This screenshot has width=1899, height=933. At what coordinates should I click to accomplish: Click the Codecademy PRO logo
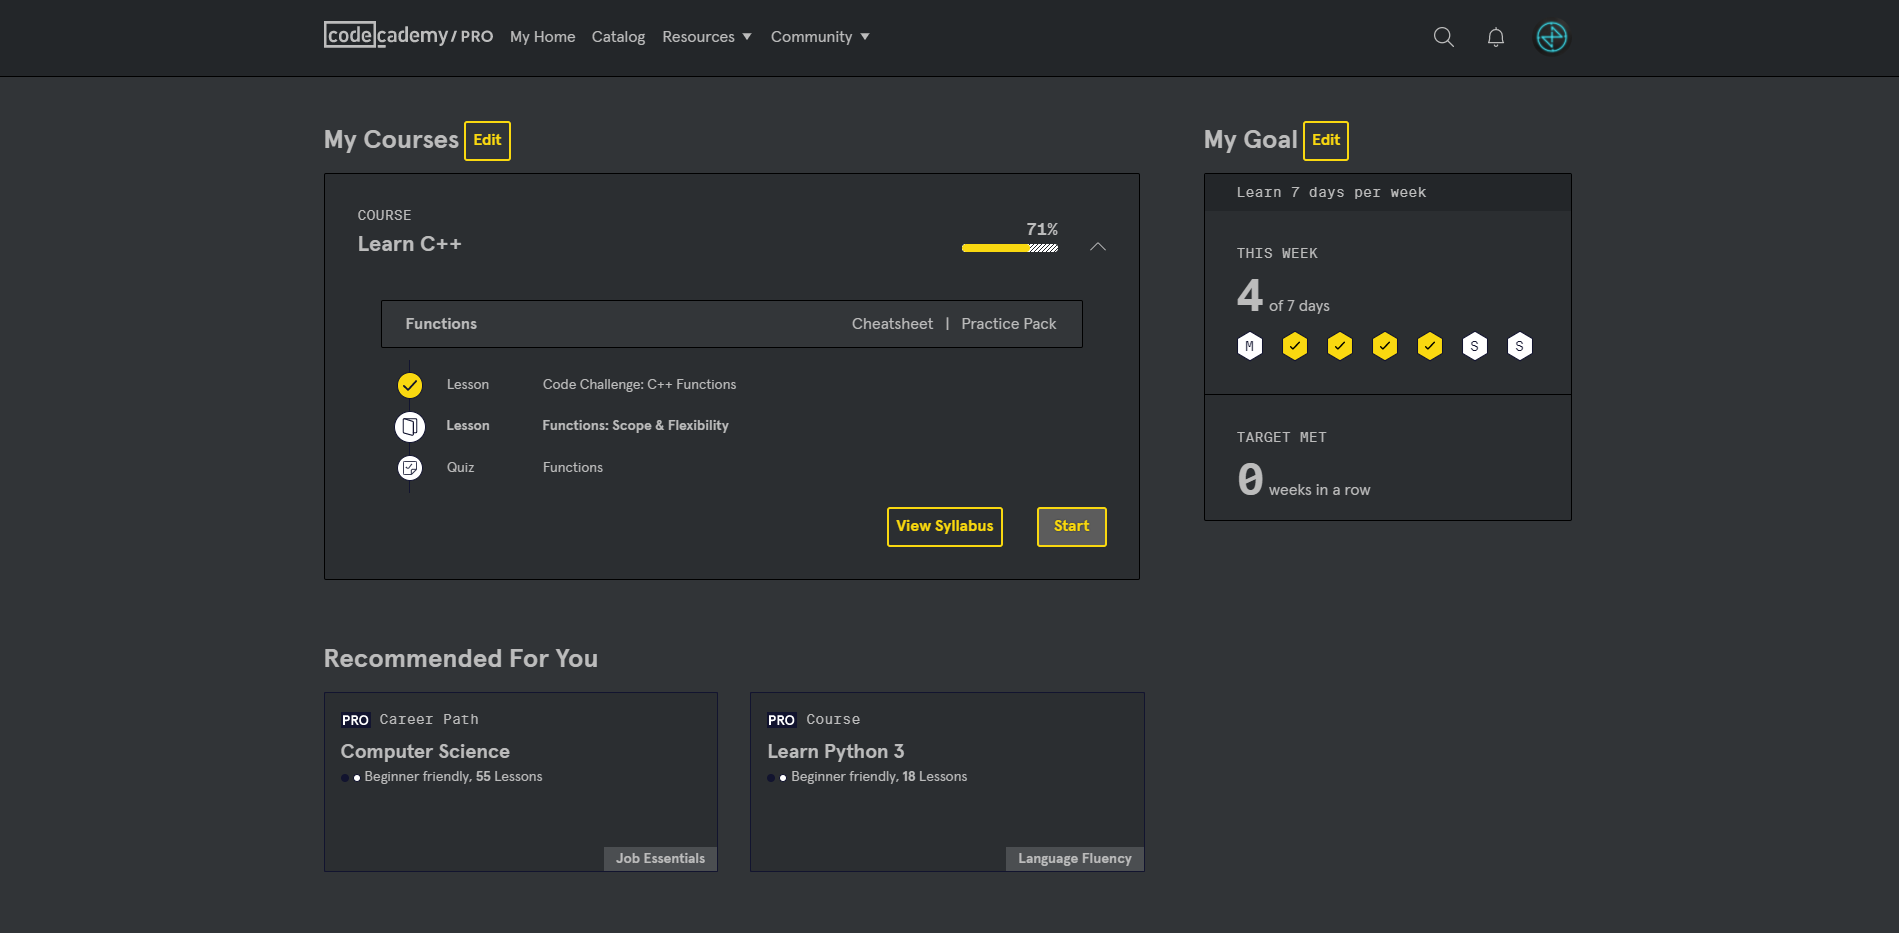tap(408, 35)
